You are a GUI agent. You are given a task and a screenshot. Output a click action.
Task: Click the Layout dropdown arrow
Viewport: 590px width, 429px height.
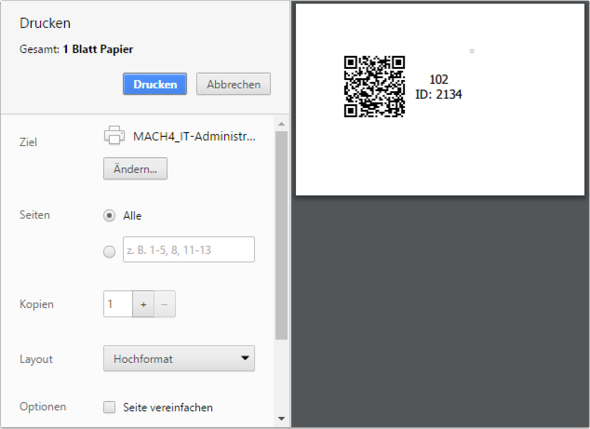[245, 358]
